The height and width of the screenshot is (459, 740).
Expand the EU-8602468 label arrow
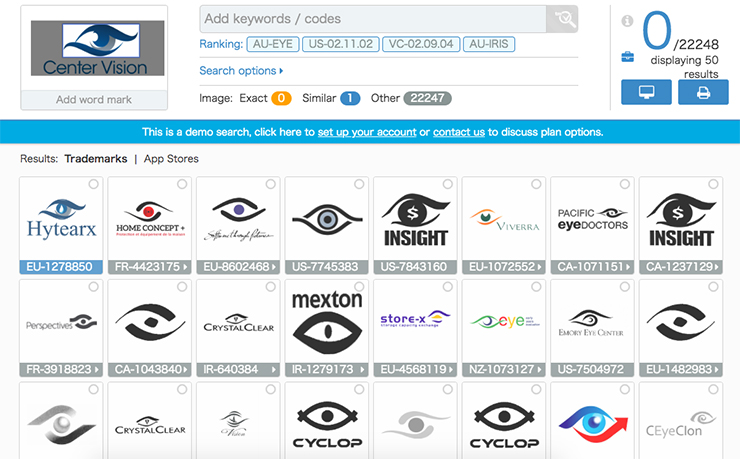pos(274,267)
